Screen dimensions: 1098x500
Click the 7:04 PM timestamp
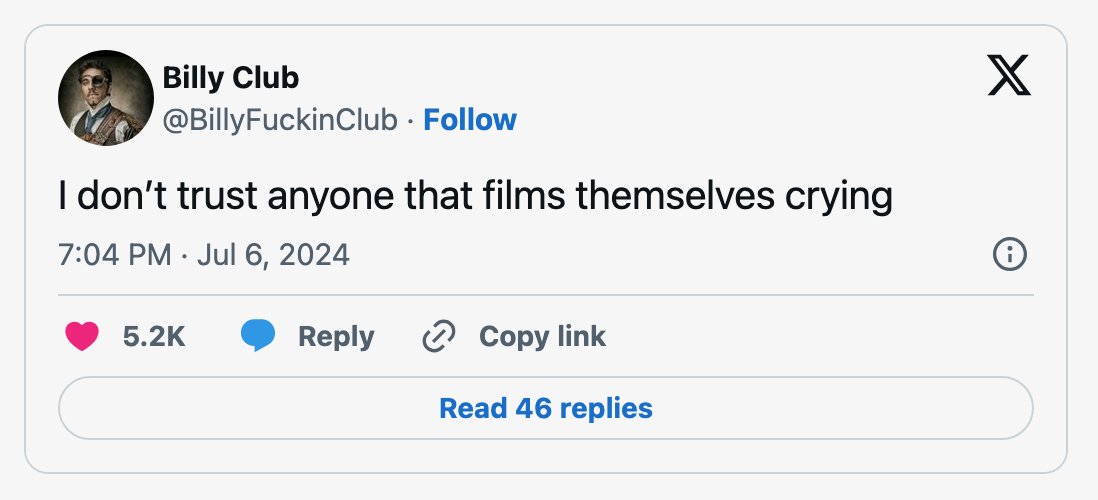[x=115, y=254]
